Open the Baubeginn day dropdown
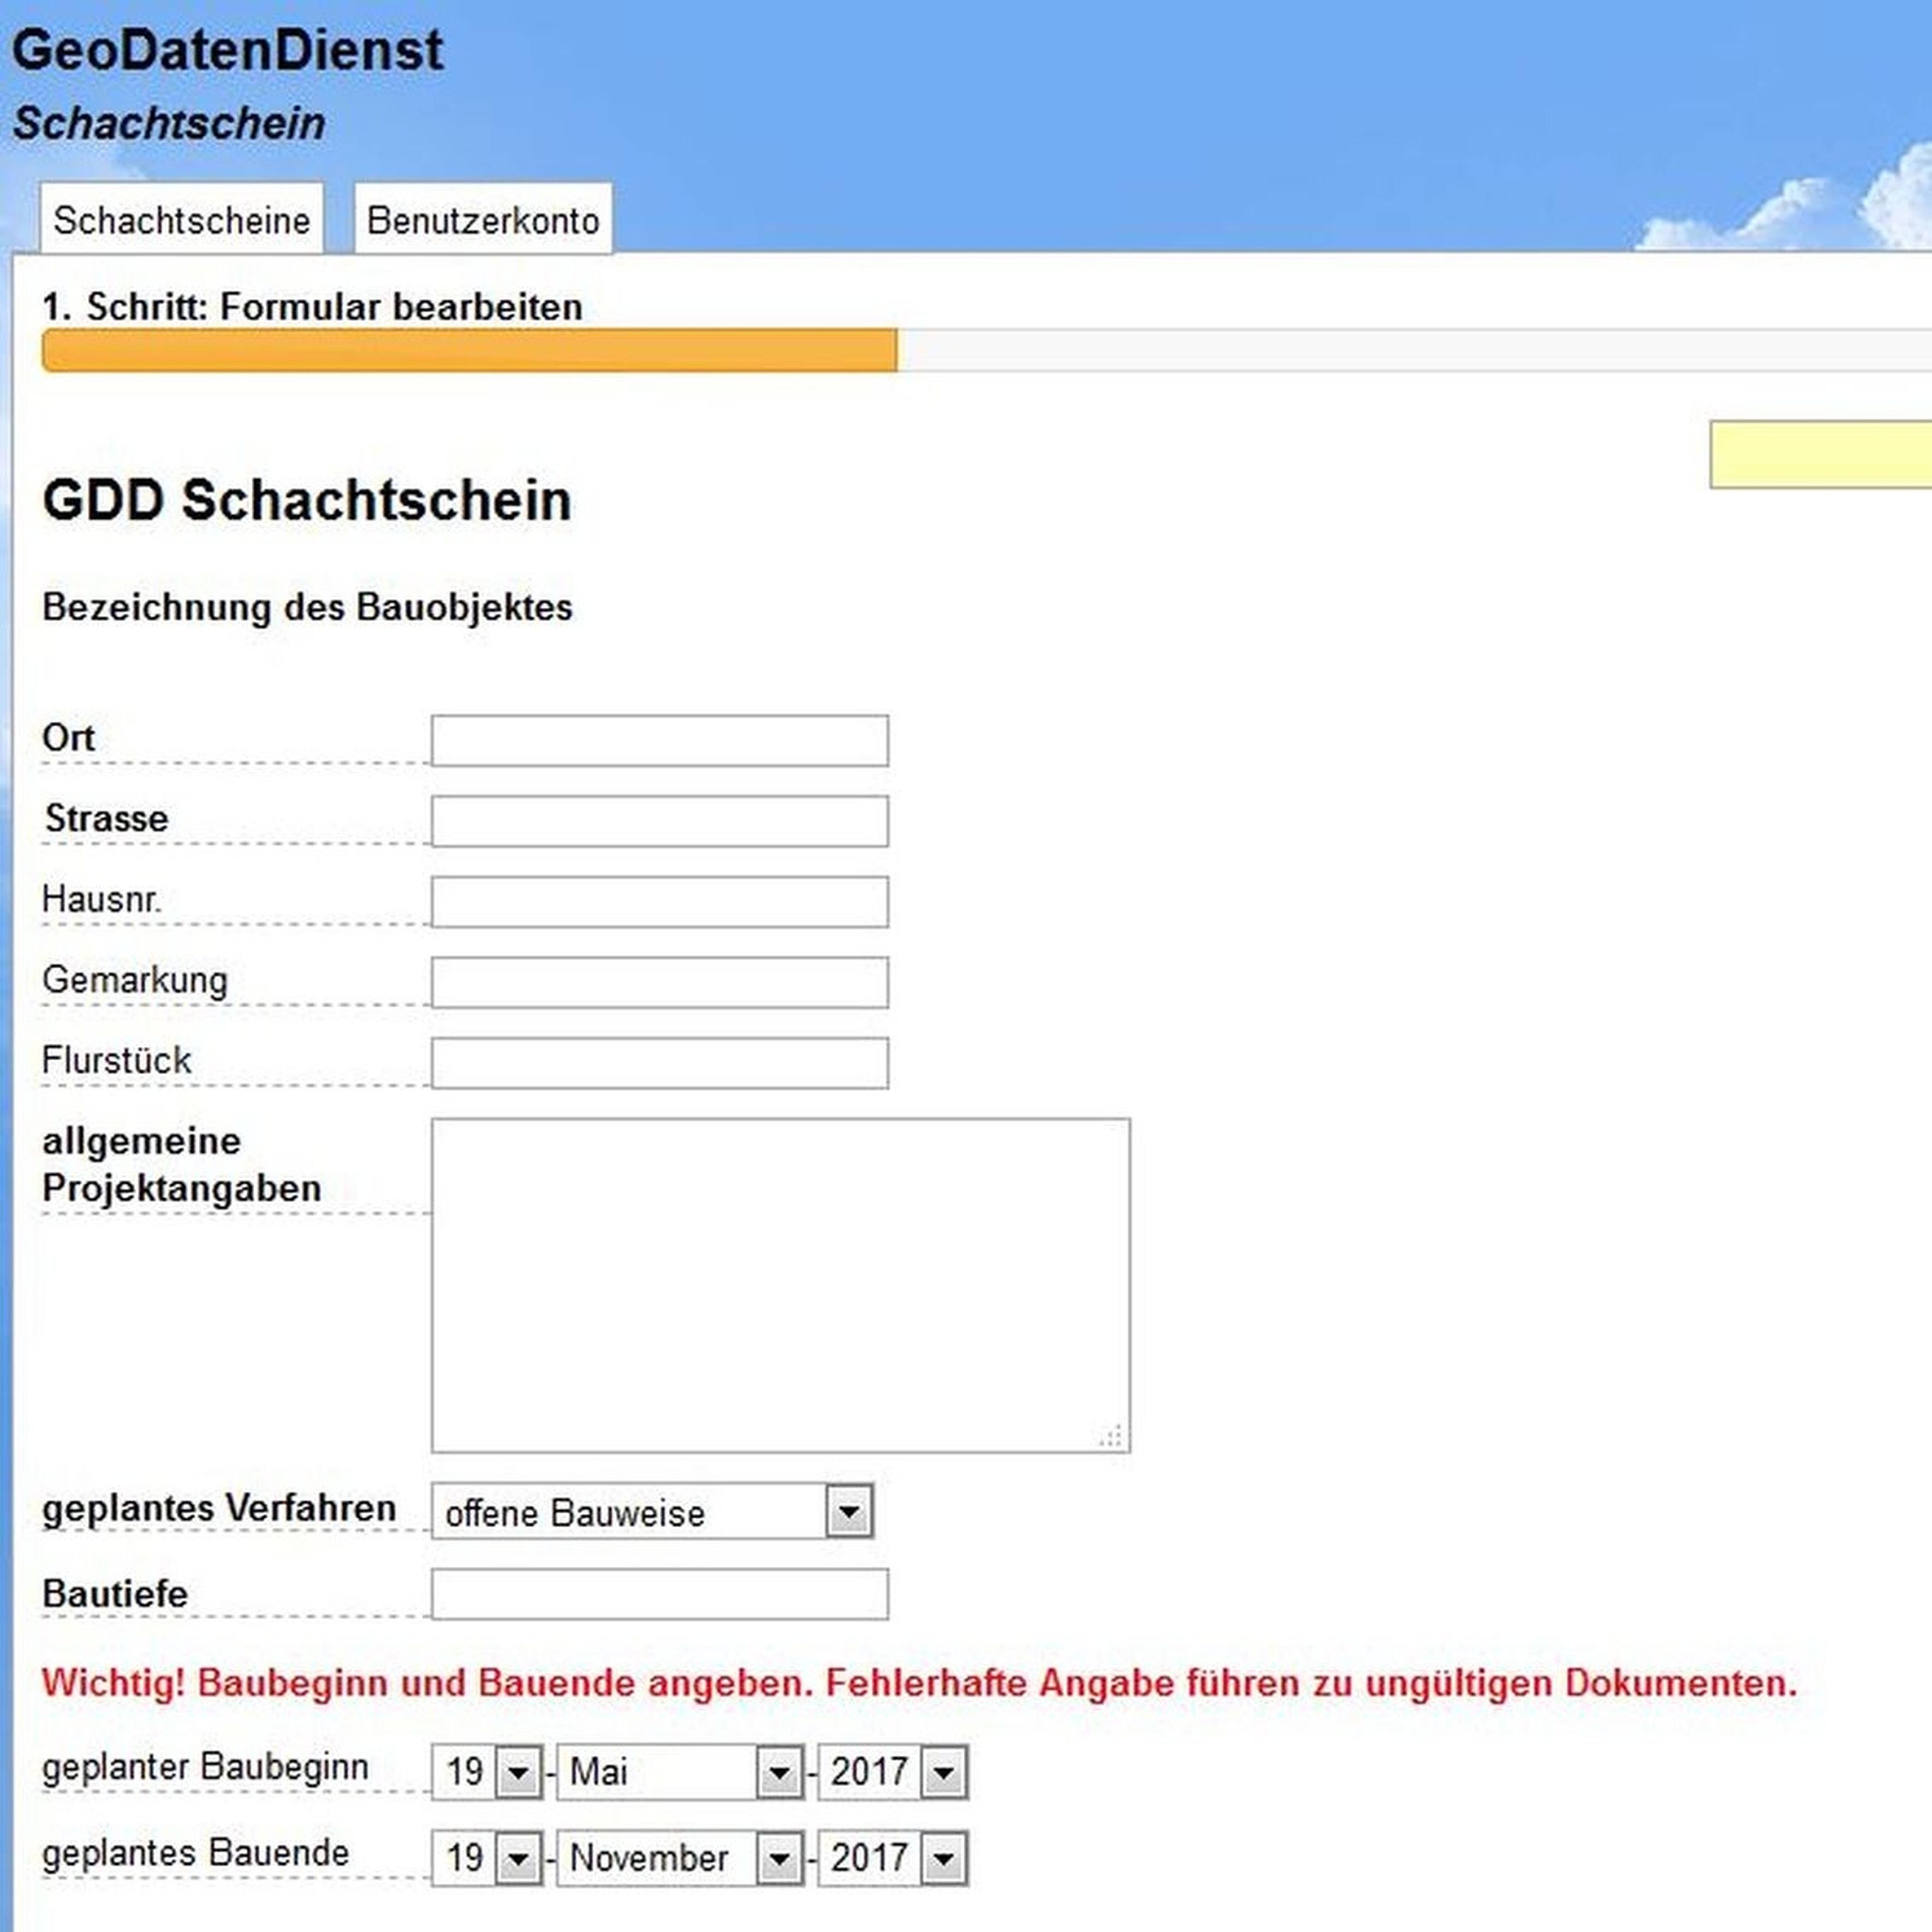Image resolution: width=1932 pixels, height=1932 pixels. 487,1772
